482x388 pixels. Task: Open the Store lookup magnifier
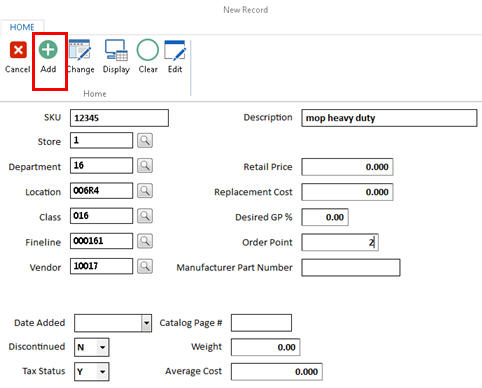click(x=145, y=140)
